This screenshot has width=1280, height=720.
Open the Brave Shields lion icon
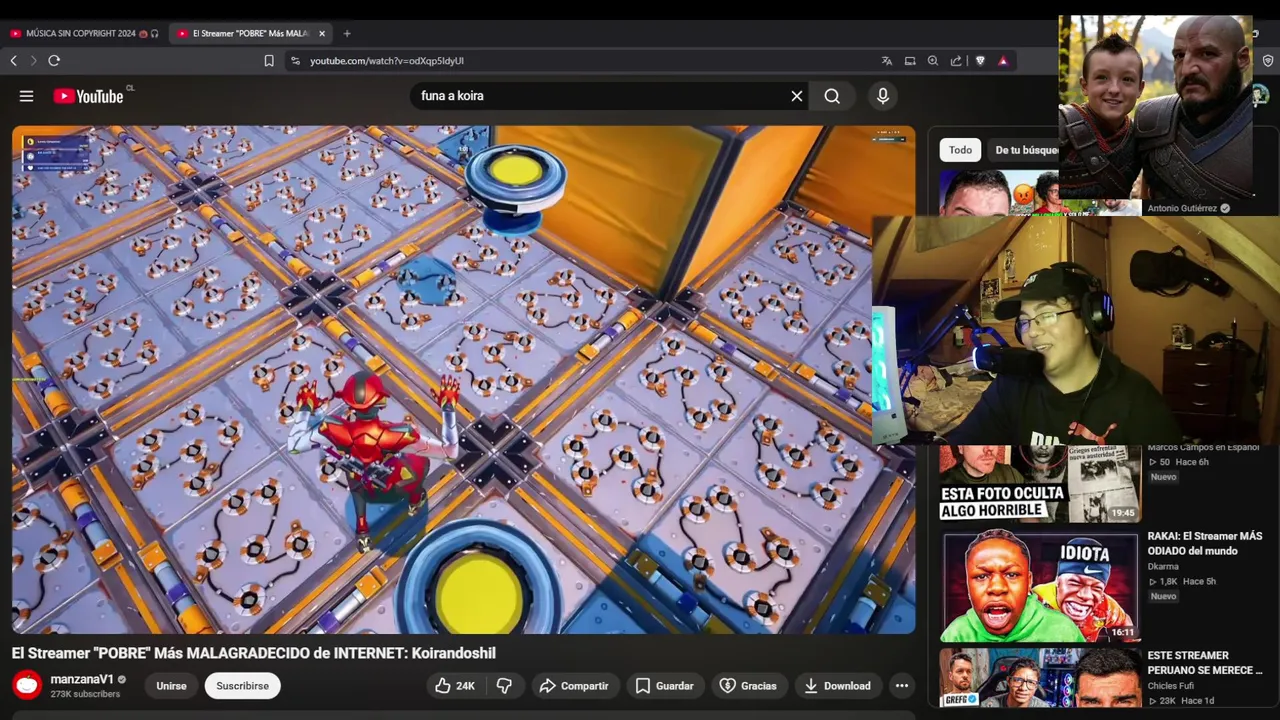click(x=980, y=61)
